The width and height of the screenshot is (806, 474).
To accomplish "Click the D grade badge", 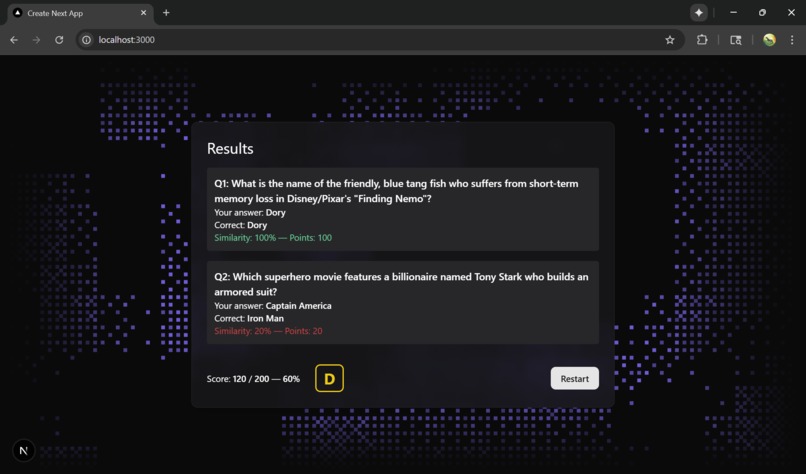I will pos(329,378).
